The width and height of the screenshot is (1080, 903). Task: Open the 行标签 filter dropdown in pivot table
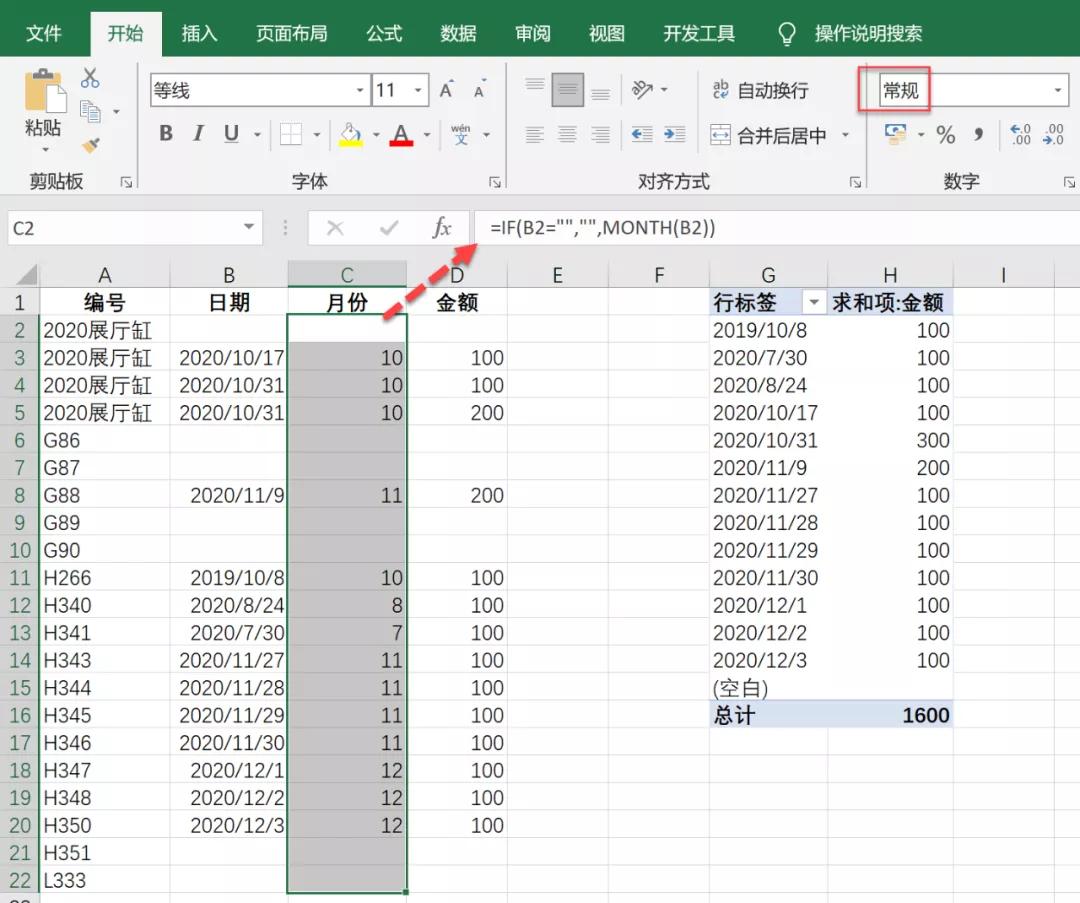point(815,303)
